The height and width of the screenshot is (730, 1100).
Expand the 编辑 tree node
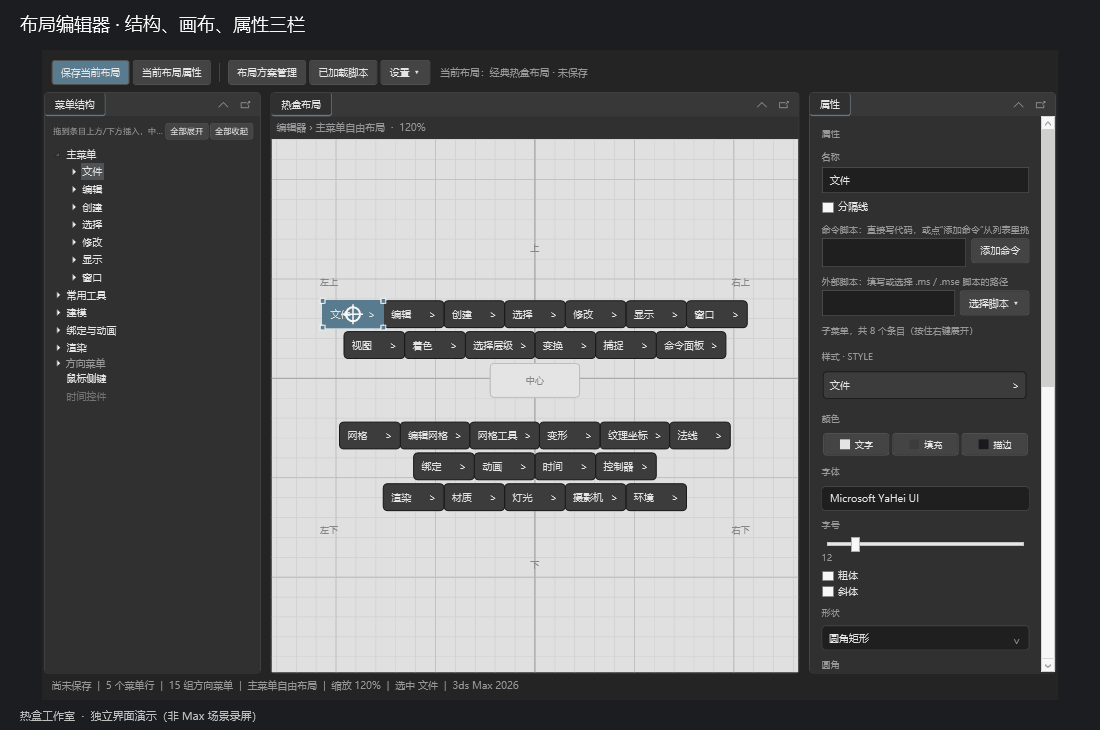(x=74, y=189)
